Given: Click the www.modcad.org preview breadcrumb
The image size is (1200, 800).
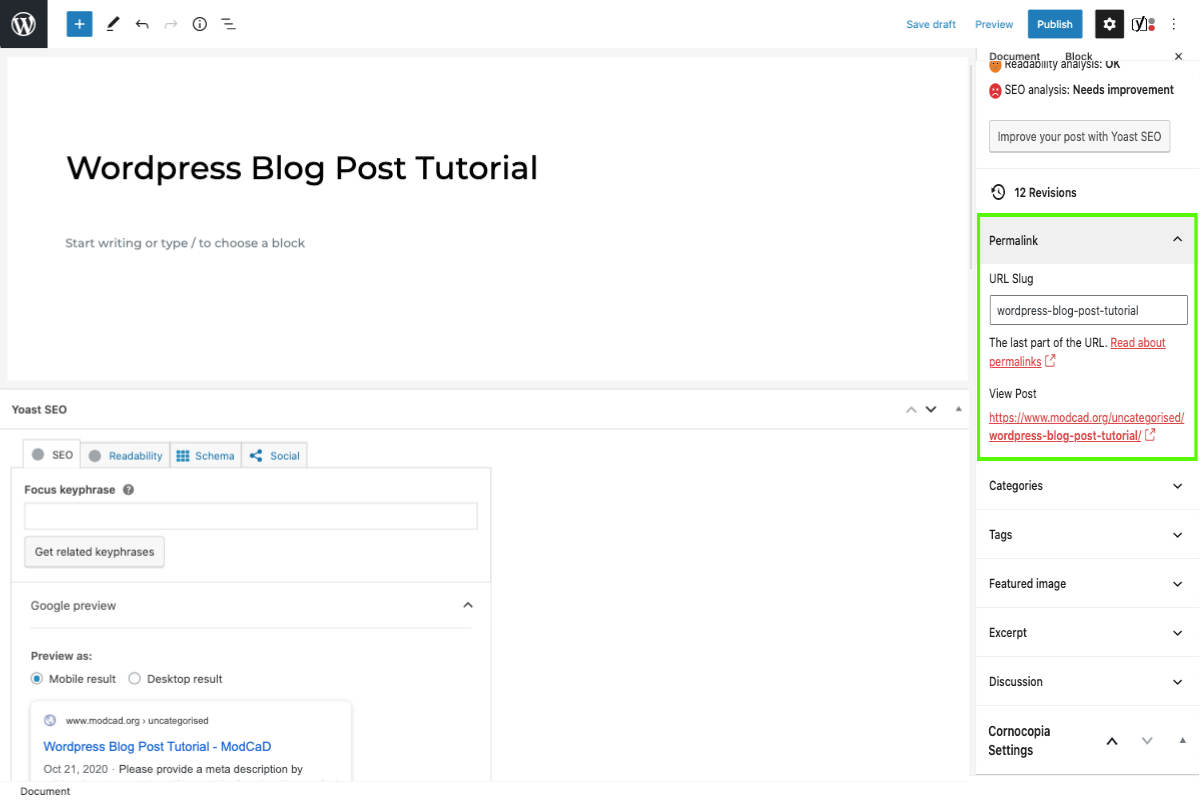Looking at the screenshot, I should pos(137,720).
